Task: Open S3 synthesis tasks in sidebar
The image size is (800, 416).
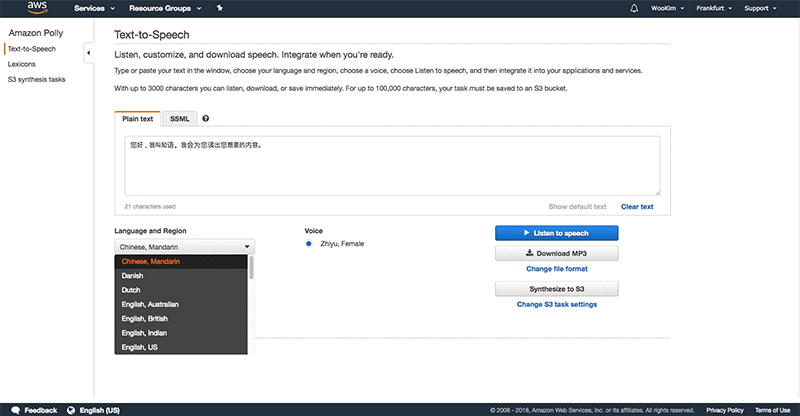Action: click(36, 78)
